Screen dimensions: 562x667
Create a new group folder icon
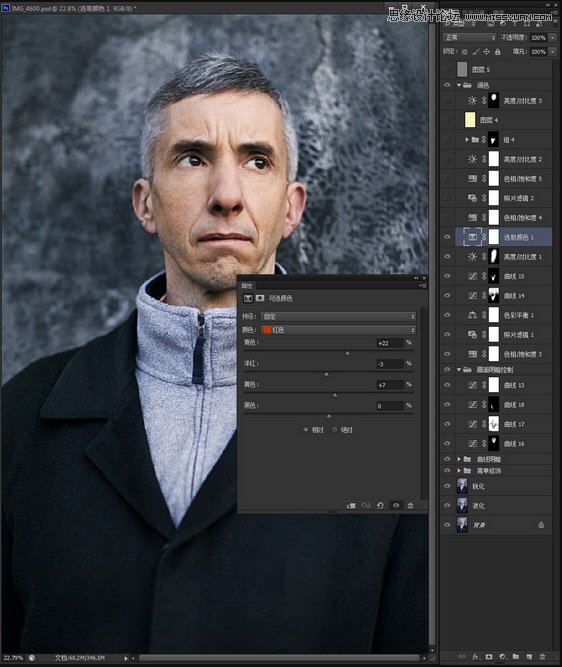[516, 657]
